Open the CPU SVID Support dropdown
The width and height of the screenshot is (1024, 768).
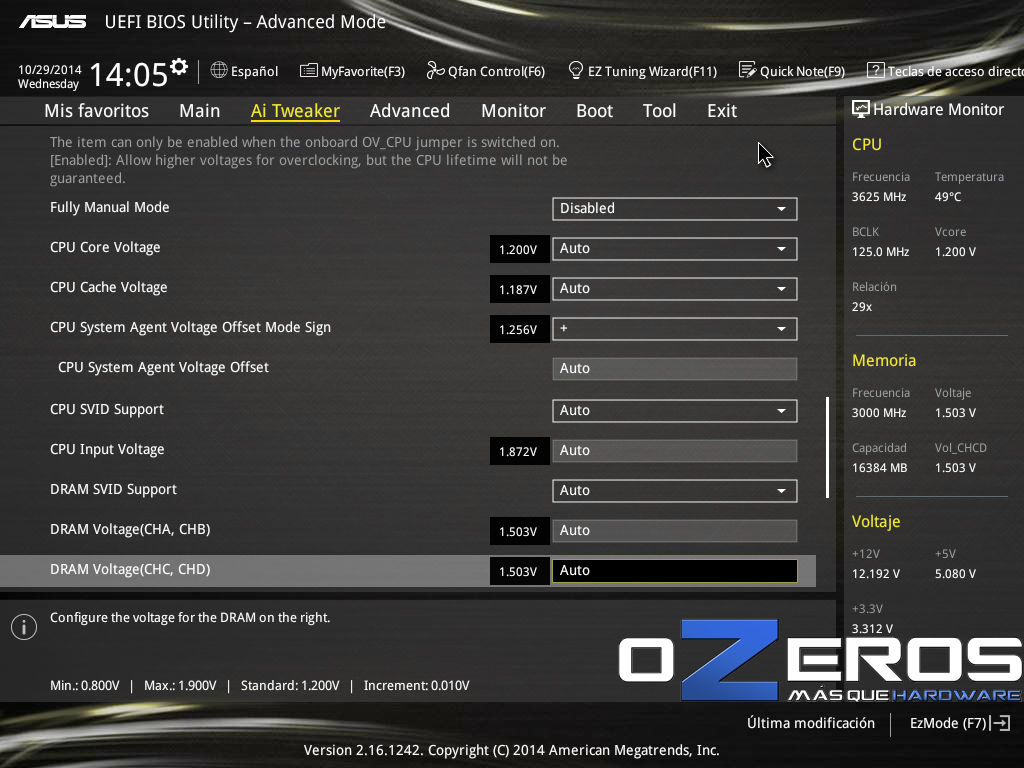coord(675,411)
